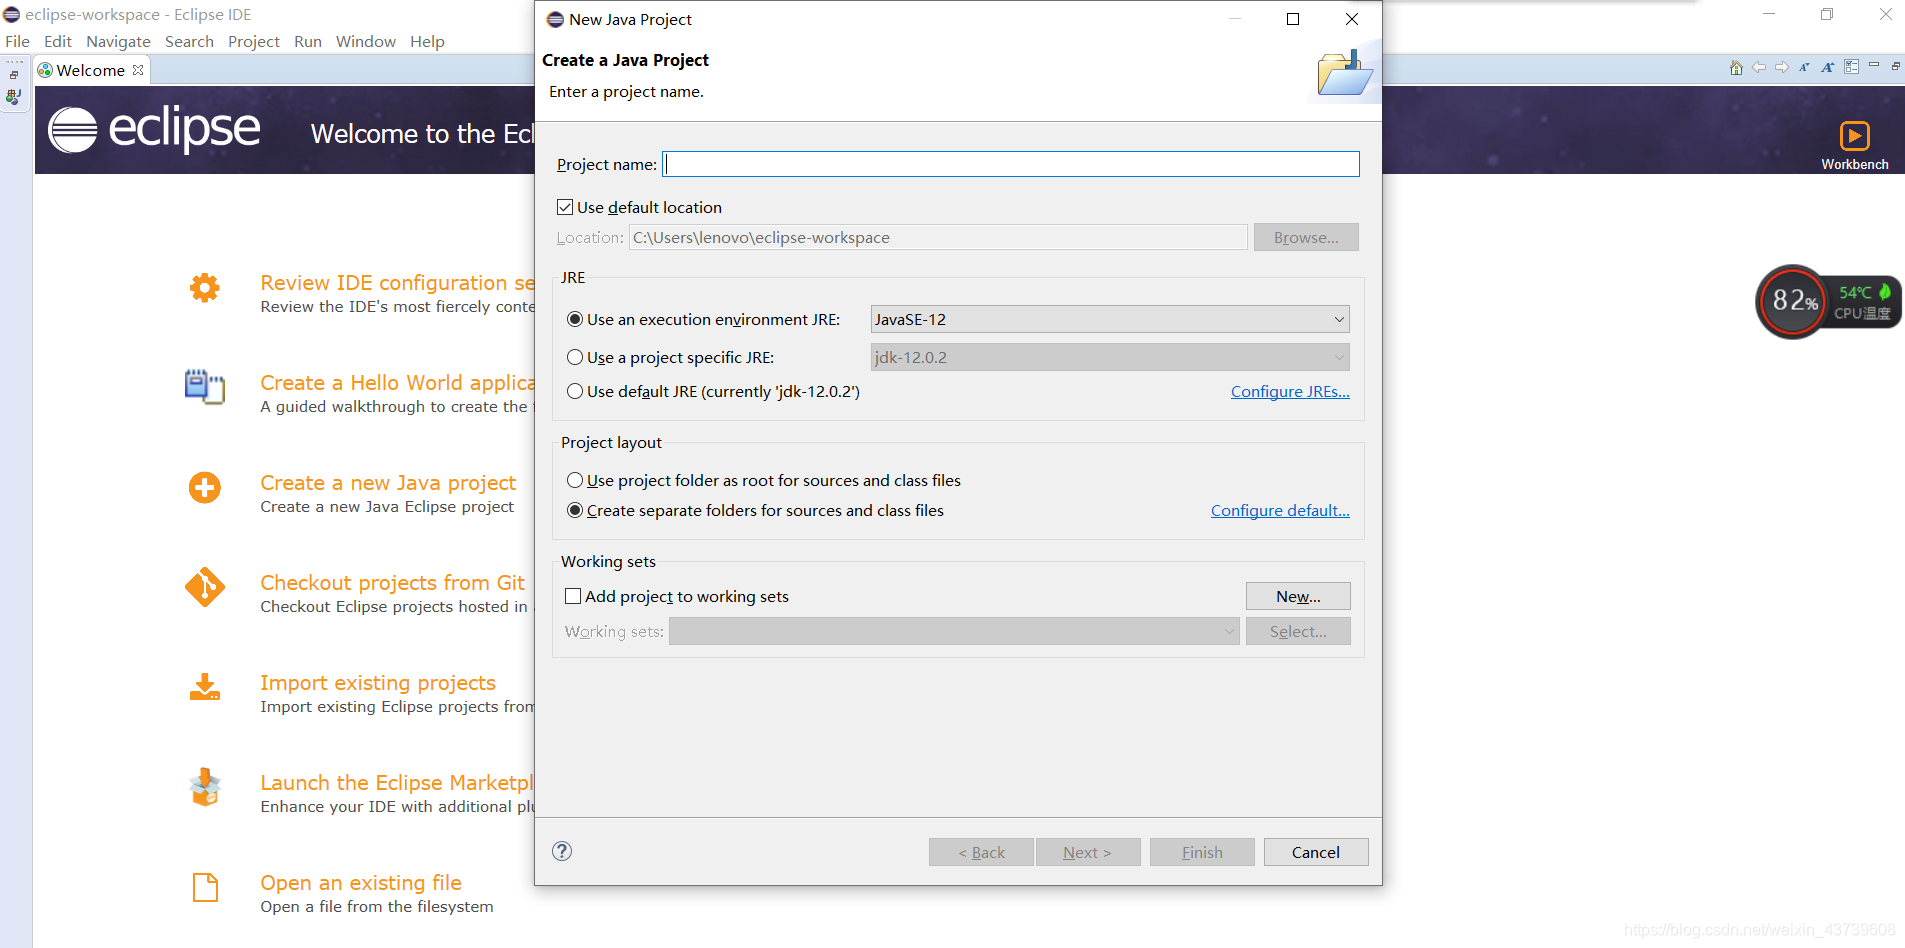
Task: Open the Edit menu
Action: (58, 41)
